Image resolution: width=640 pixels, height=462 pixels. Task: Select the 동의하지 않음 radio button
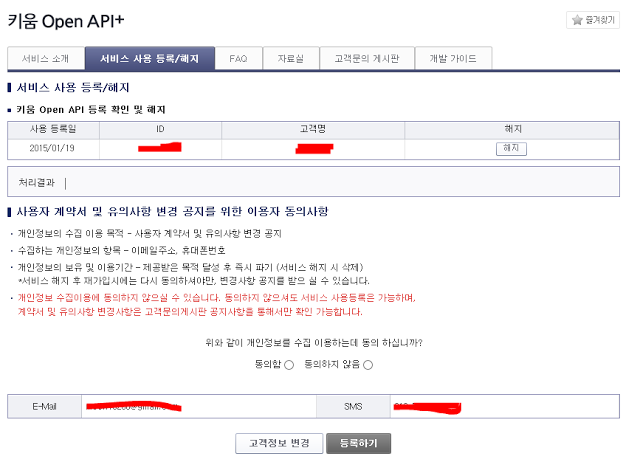[x=368, y=365]
